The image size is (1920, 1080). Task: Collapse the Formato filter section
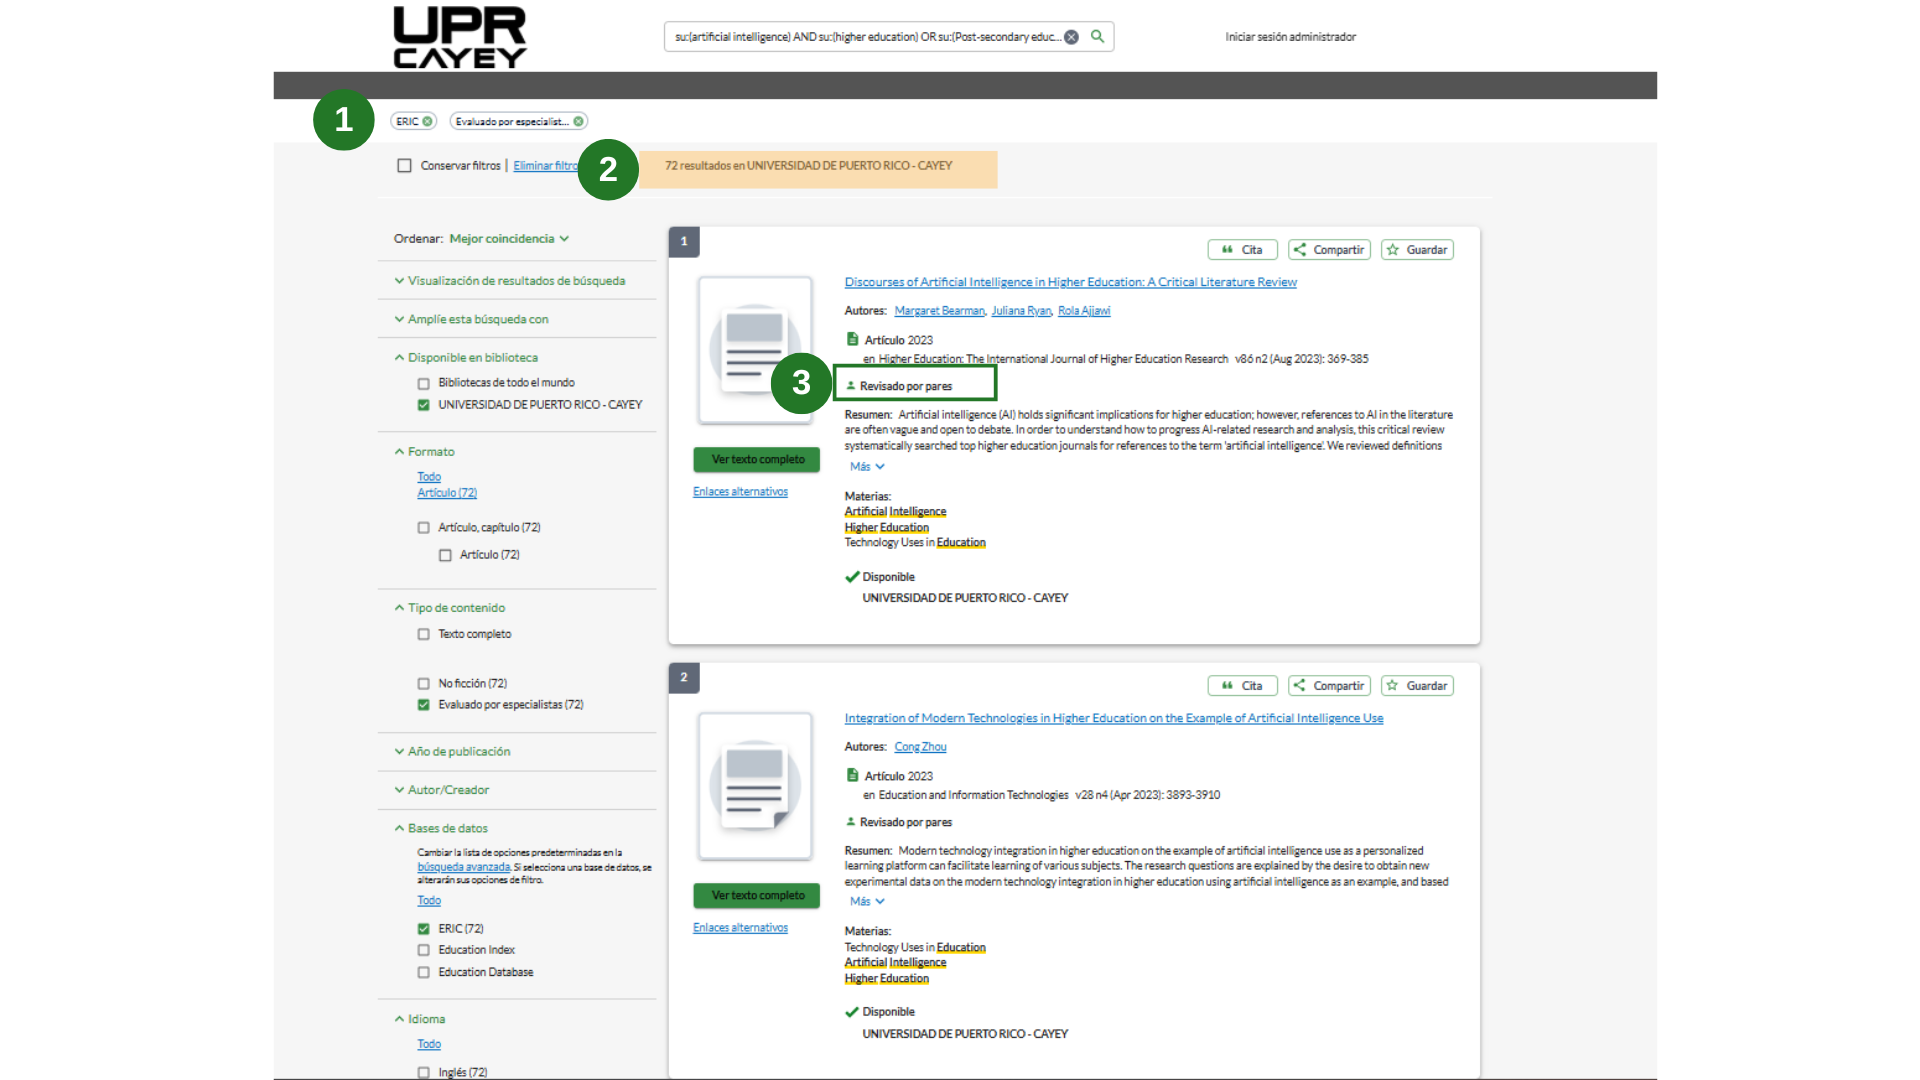tap(430, 452)
